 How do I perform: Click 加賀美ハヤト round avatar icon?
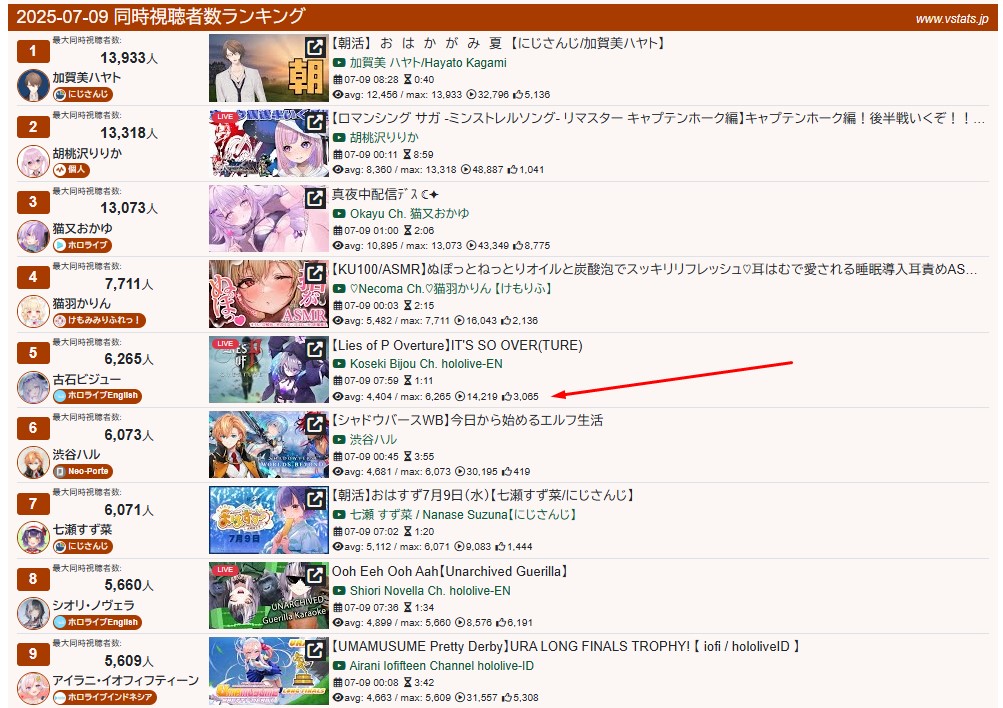33,86
